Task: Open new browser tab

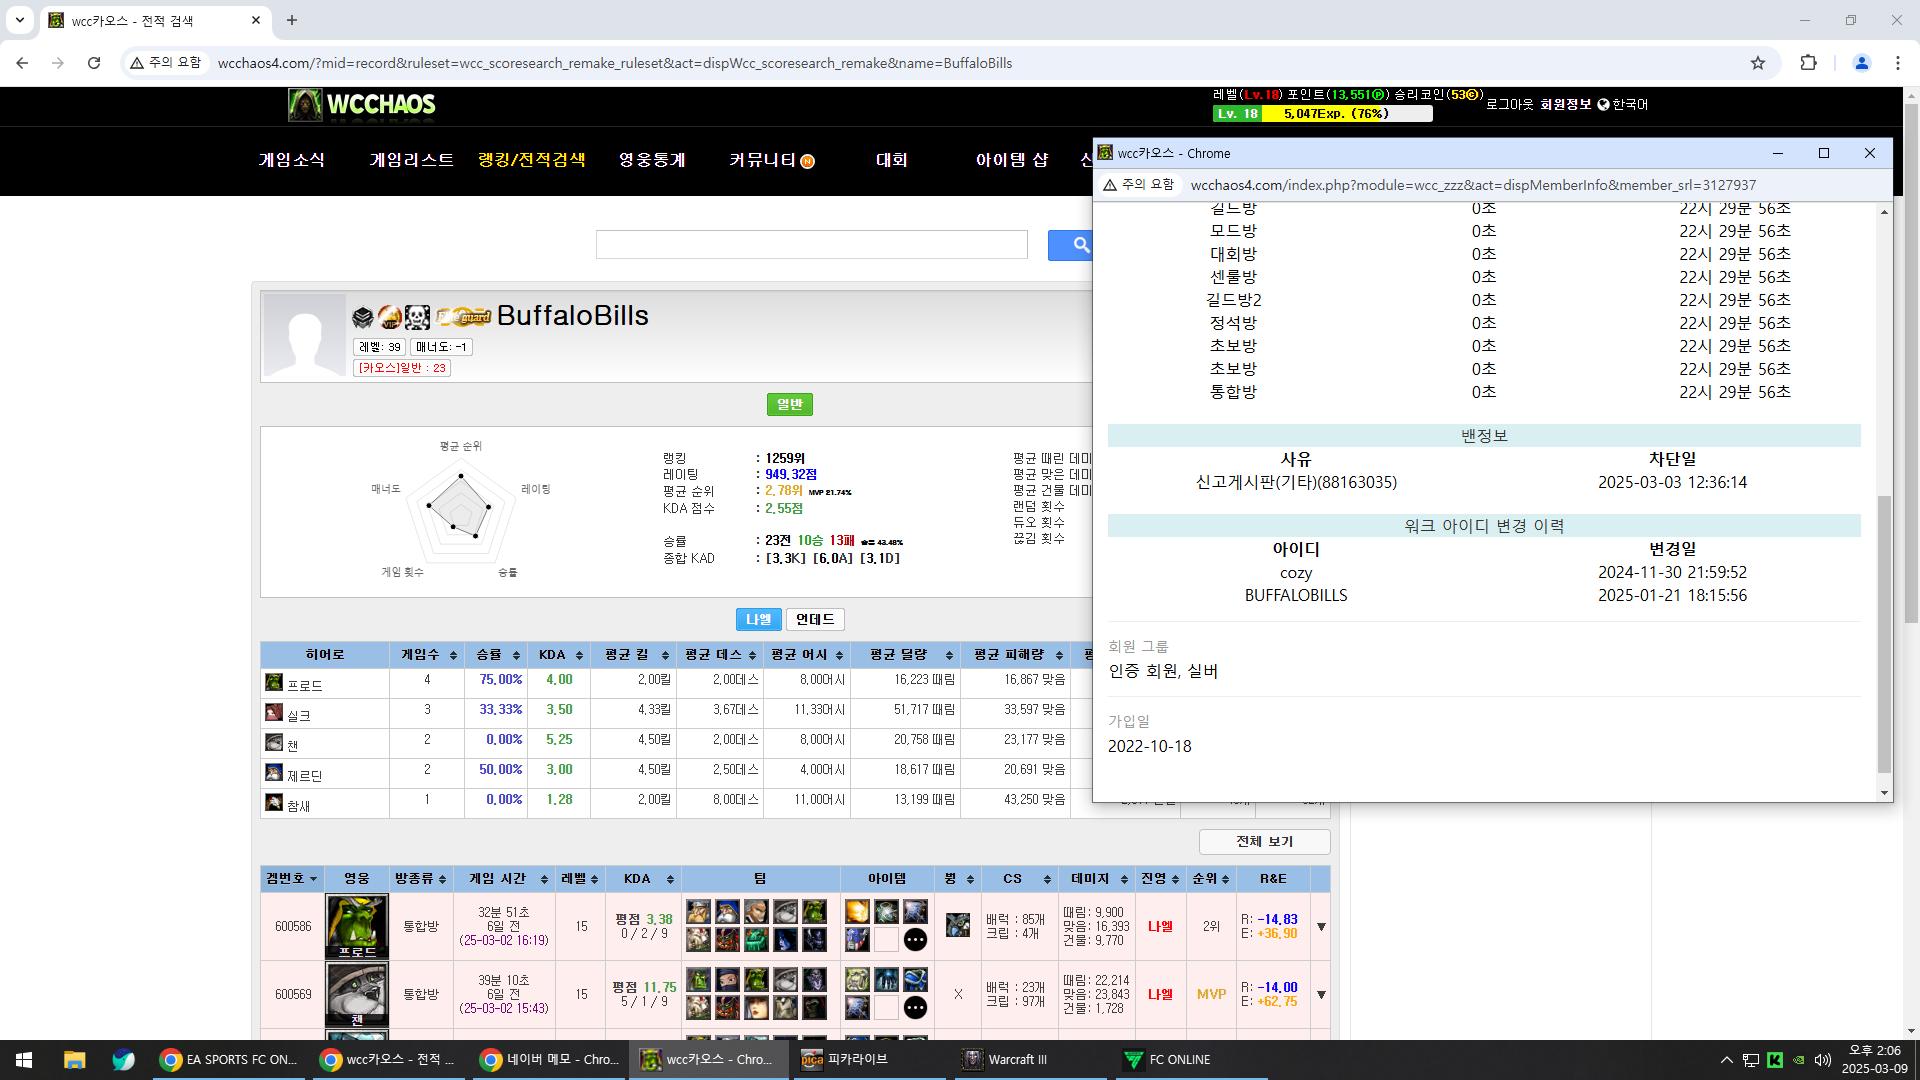Action: (292, 20)
